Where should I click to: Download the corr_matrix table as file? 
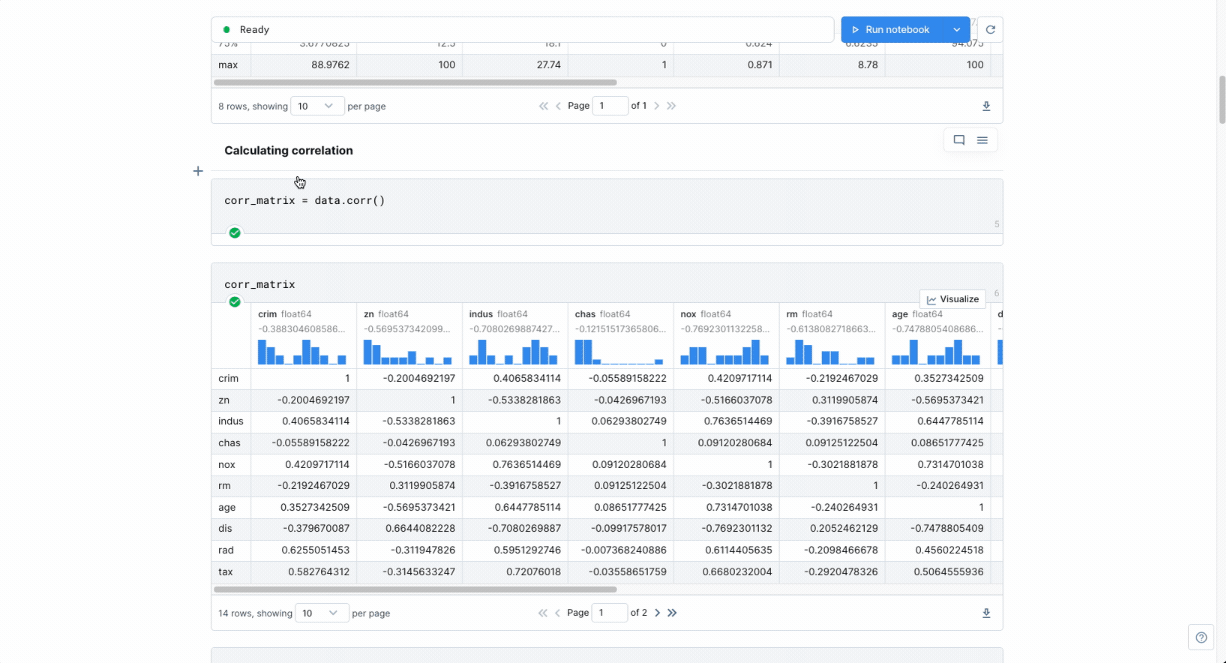coord(986,613)
